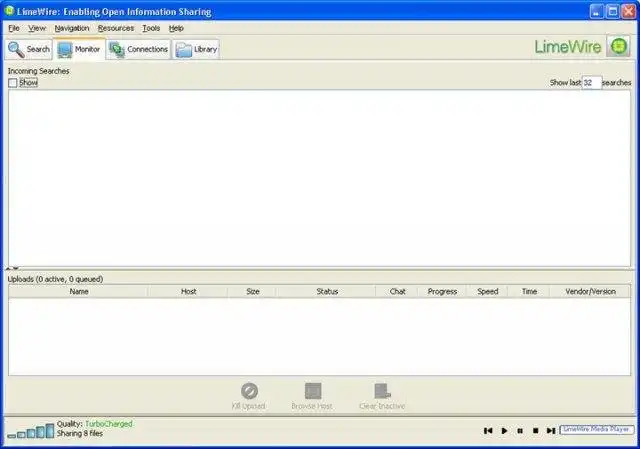The image size is (640, 449).
Task: Pause the media player
Action: coord(520,431)
